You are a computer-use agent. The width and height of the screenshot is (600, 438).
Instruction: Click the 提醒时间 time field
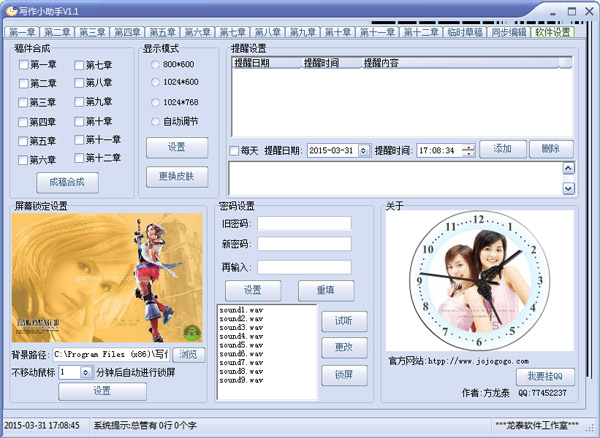click(440, 151)
